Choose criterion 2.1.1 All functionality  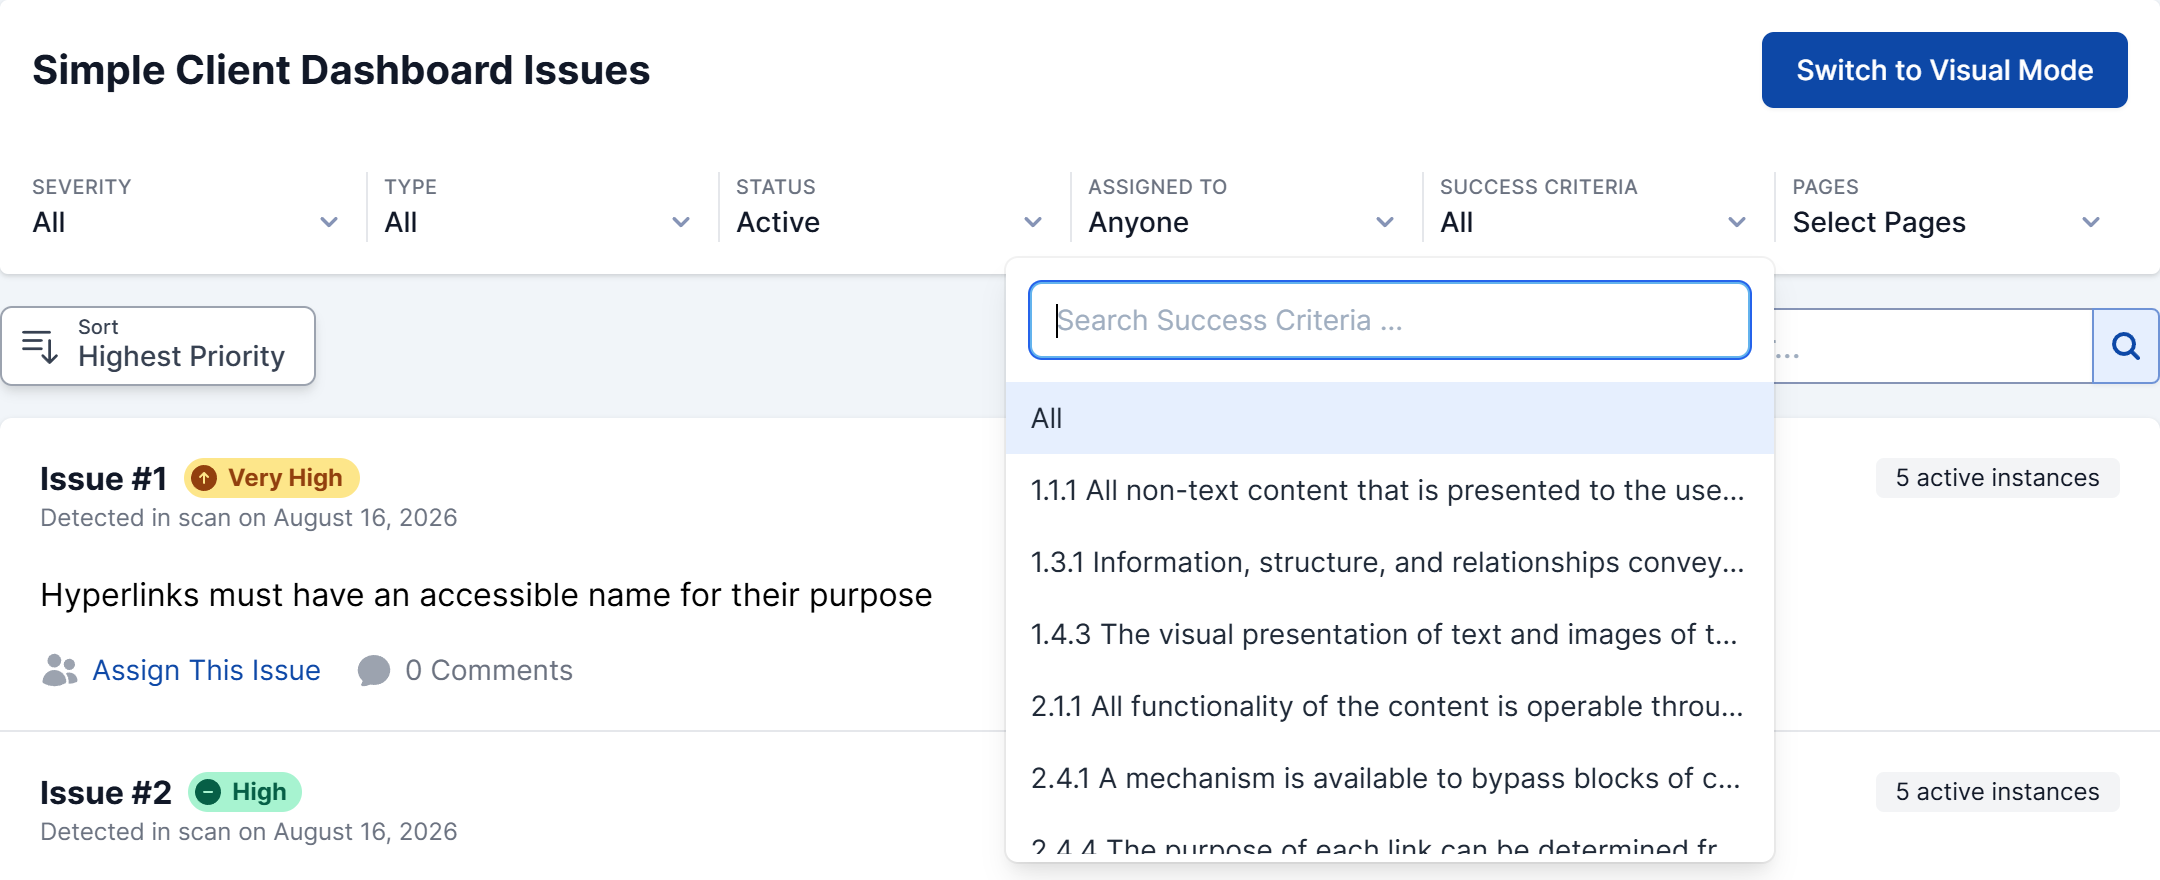click(x=1390, y=706)
